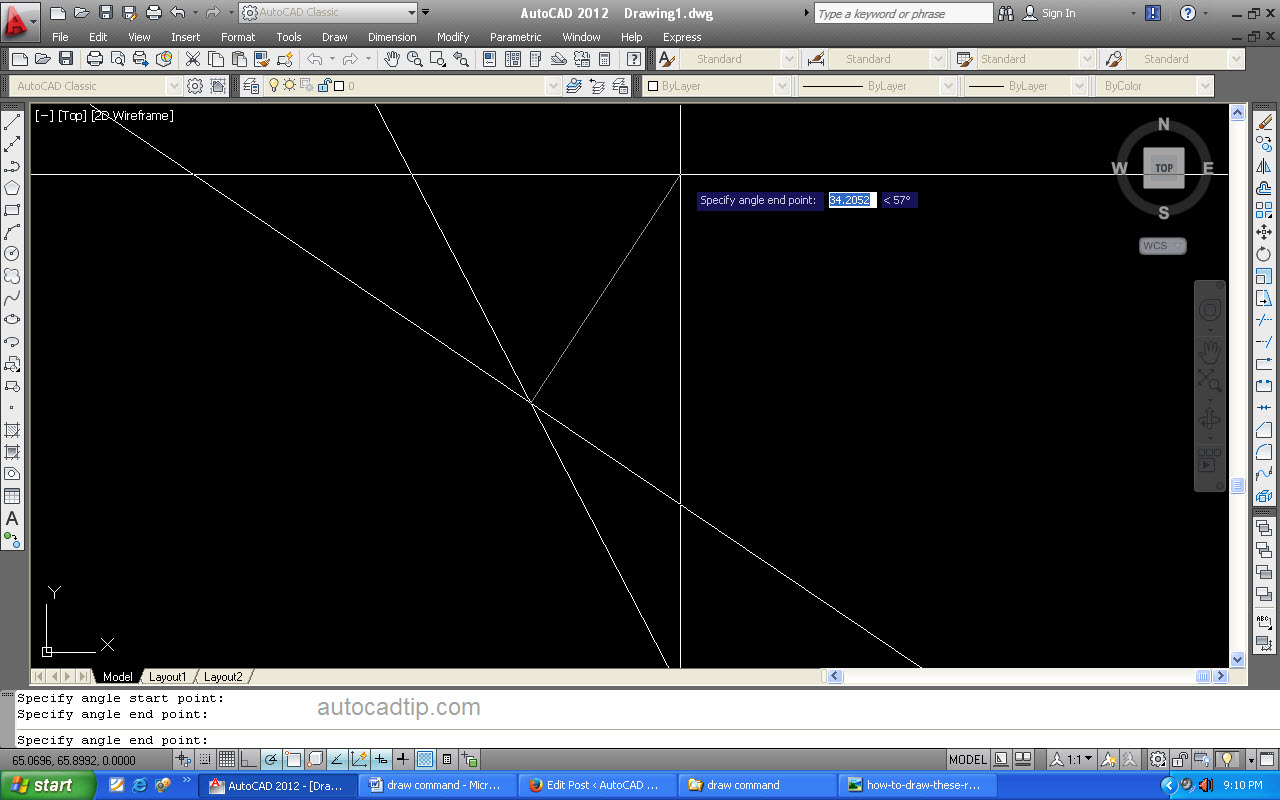The height and width of the screenshot is (800, 1280).
Task: Click Zoom Realtime magnifier icon
Action: [414, 59]
